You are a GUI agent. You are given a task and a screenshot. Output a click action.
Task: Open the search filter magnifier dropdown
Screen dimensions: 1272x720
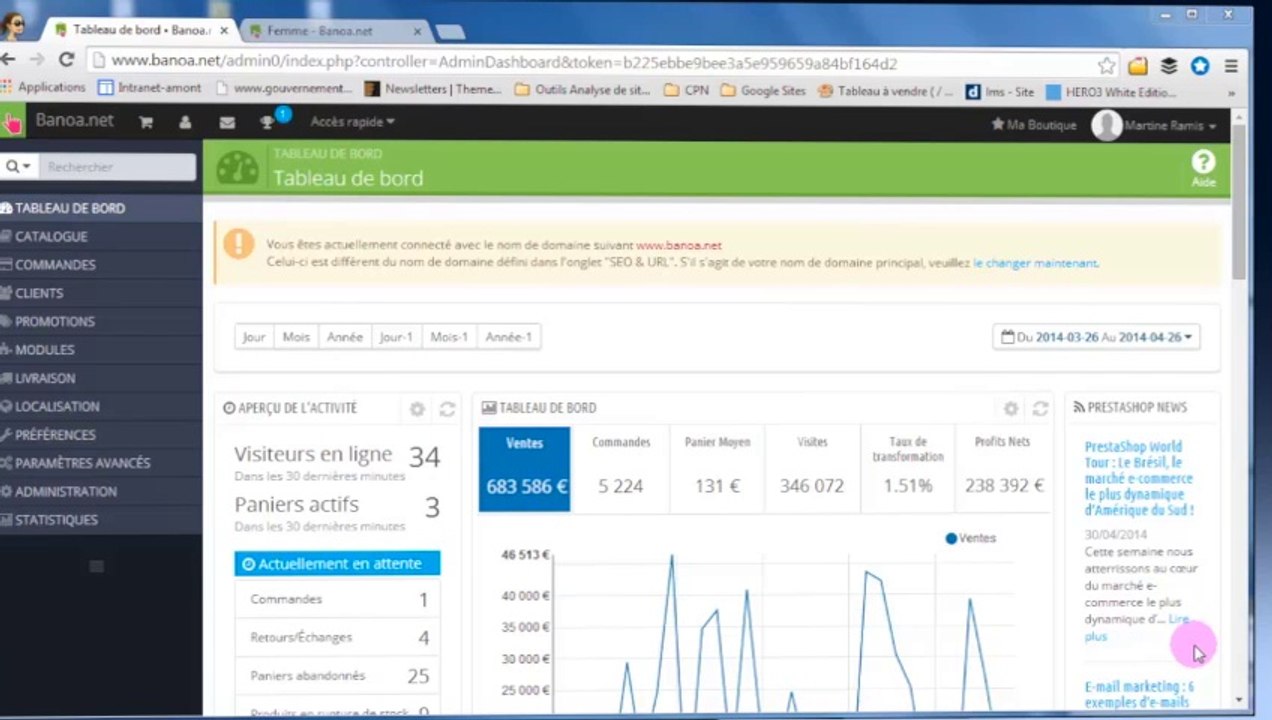17,167
